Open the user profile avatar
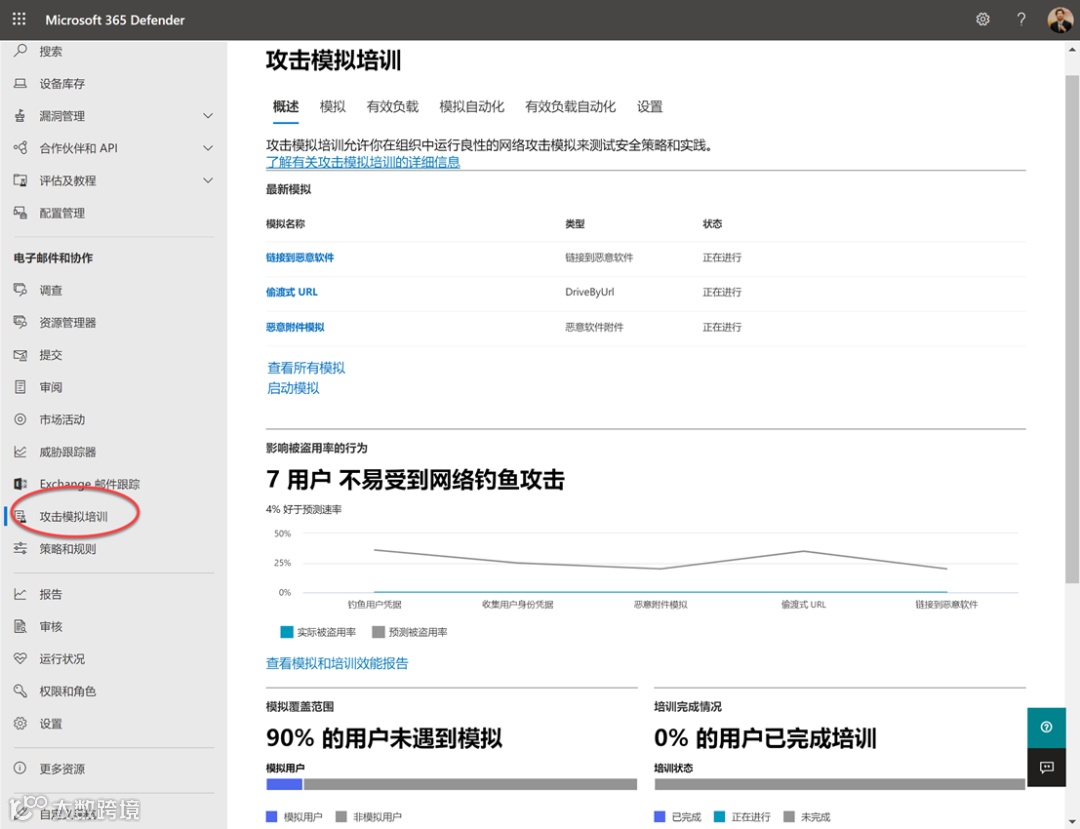The image size is (1080, 829). click(1059, 20)
